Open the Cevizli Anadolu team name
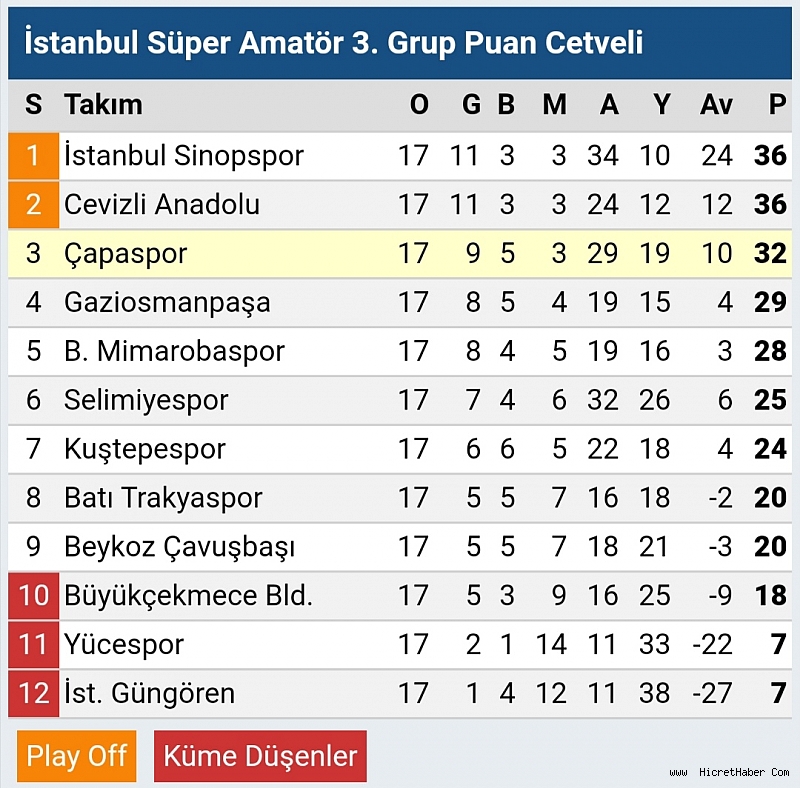Image resolution: width=800 pixels, height=788 pixels. point(162,204)
